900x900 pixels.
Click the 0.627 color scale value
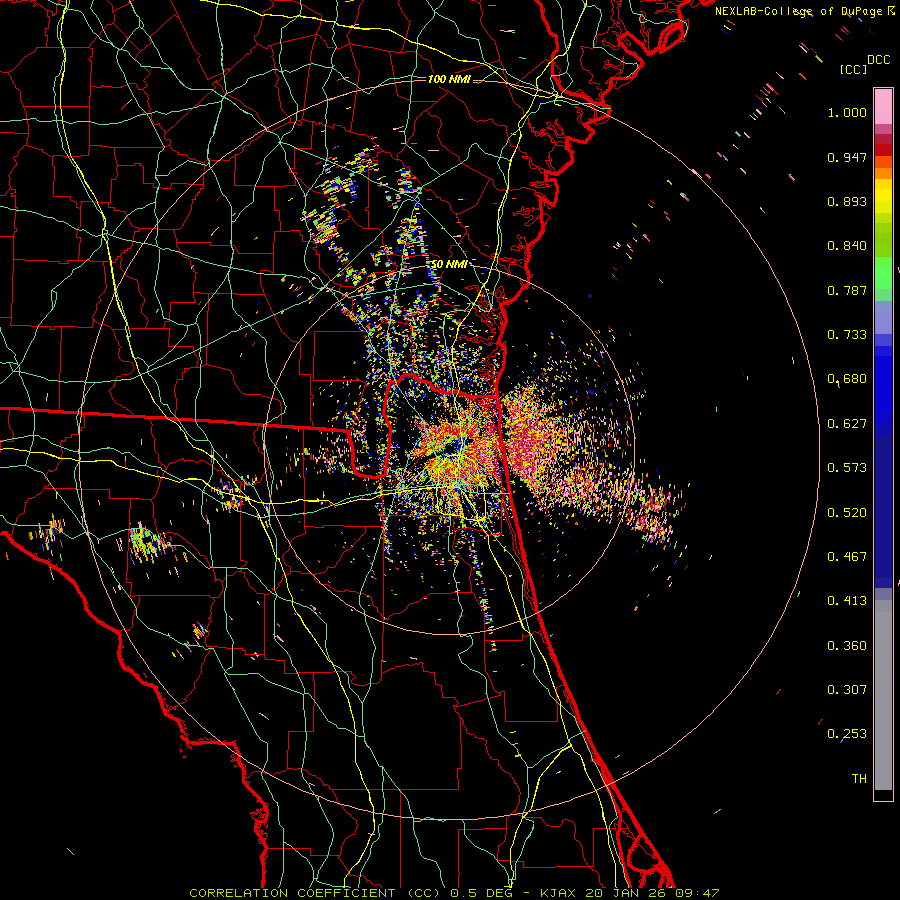[847, 424]
